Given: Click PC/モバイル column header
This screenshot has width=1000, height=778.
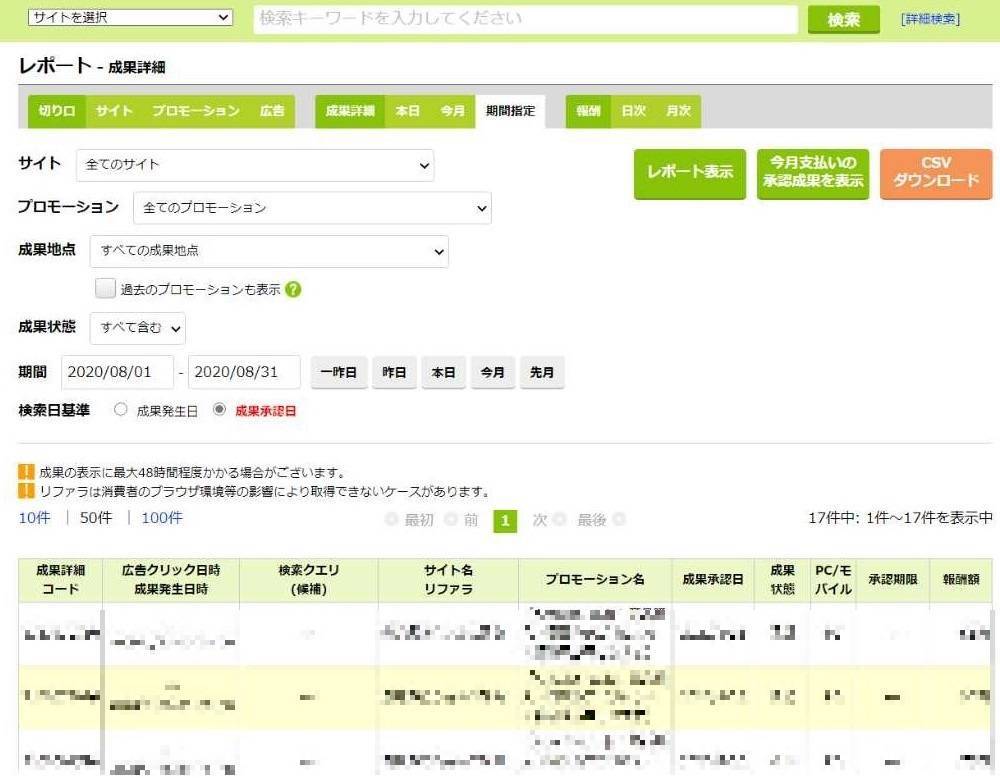Looking at the screenshot, I should click(833, 580).
